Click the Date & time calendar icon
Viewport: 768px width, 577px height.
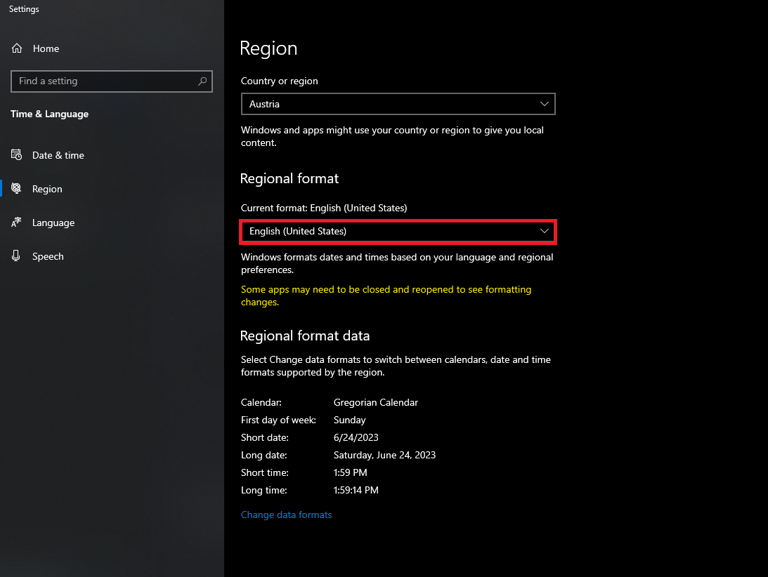click(x=16, y=155)
